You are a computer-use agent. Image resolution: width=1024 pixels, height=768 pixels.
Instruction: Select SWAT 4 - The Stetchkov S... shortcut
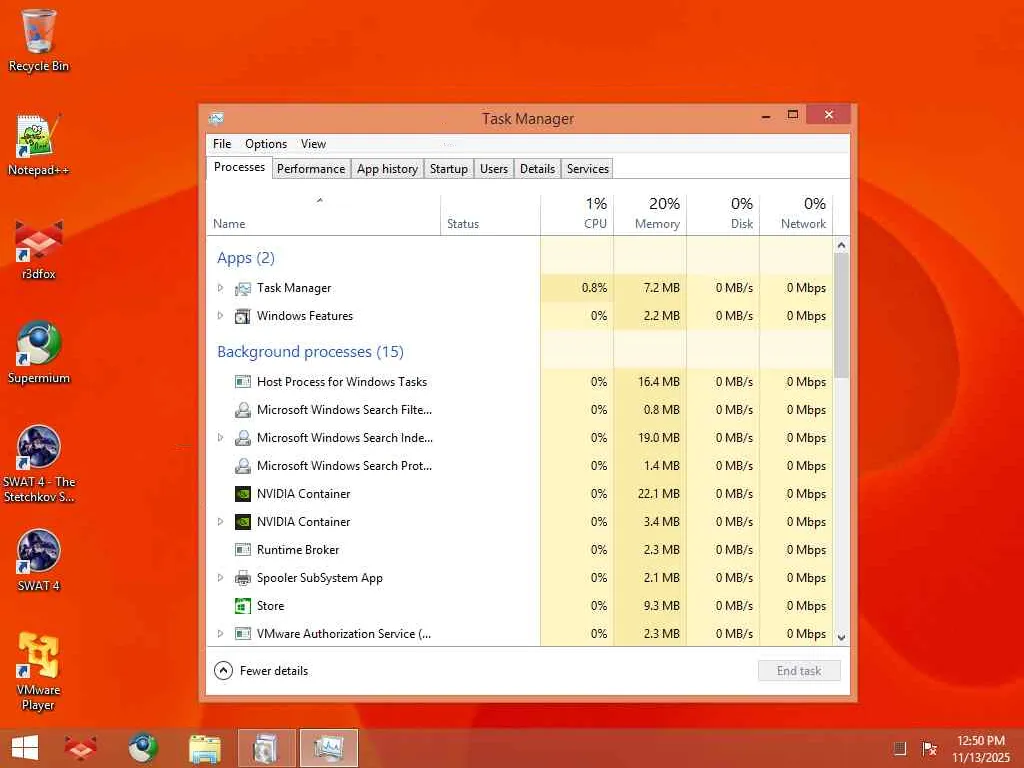point(39,464)
